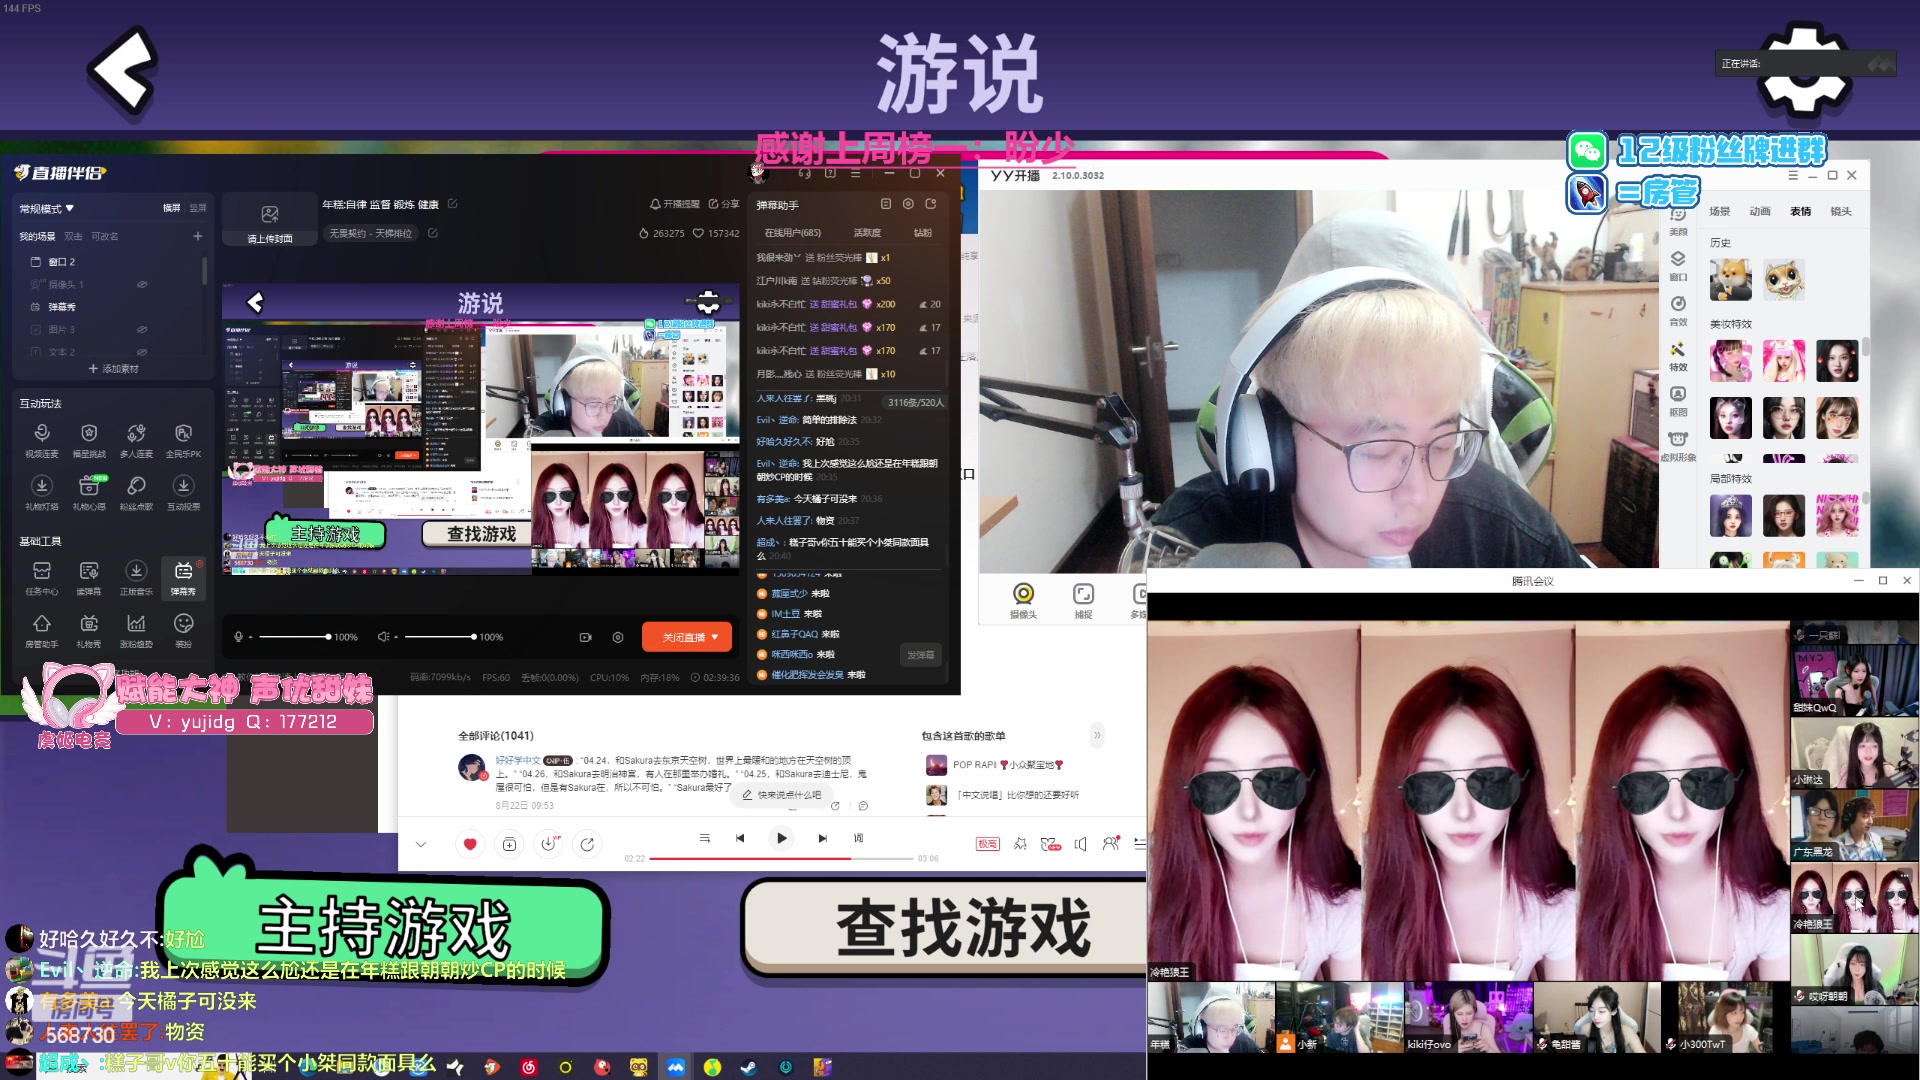The image size is (1920, 1080).
Task: Expand the 常规模式 mode dropdown
Action: click(47, 209)
